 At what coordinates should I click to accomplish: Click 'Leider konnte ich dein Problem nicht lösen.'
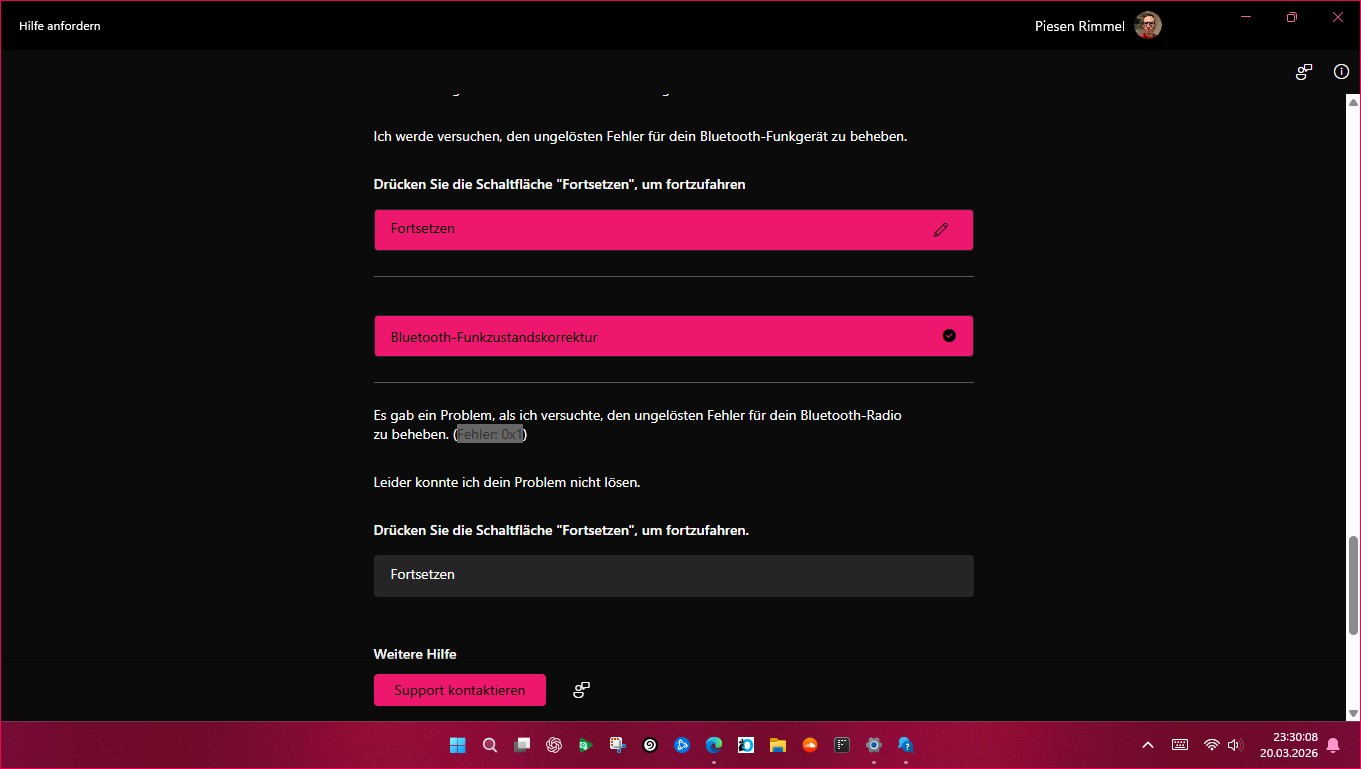tap(507, 482)
